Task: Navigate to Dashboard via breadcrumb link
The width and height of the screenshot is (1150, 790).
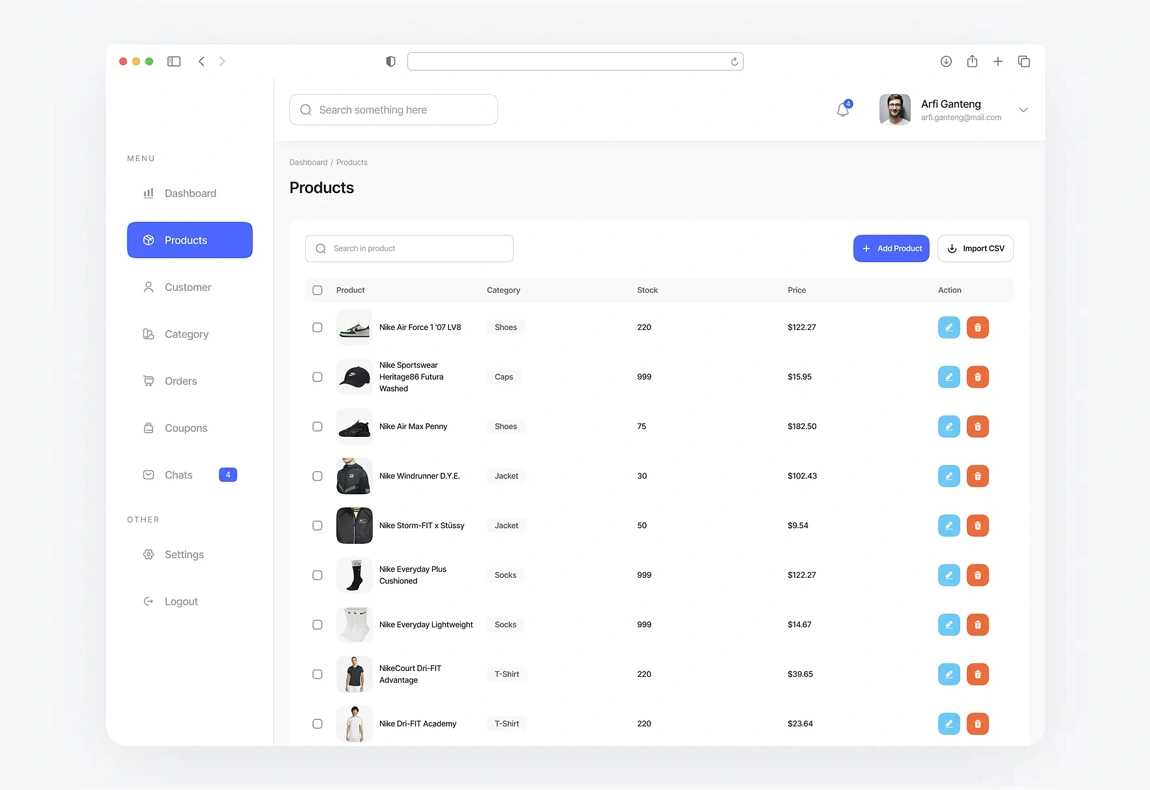Action: (x=308, y=162)
